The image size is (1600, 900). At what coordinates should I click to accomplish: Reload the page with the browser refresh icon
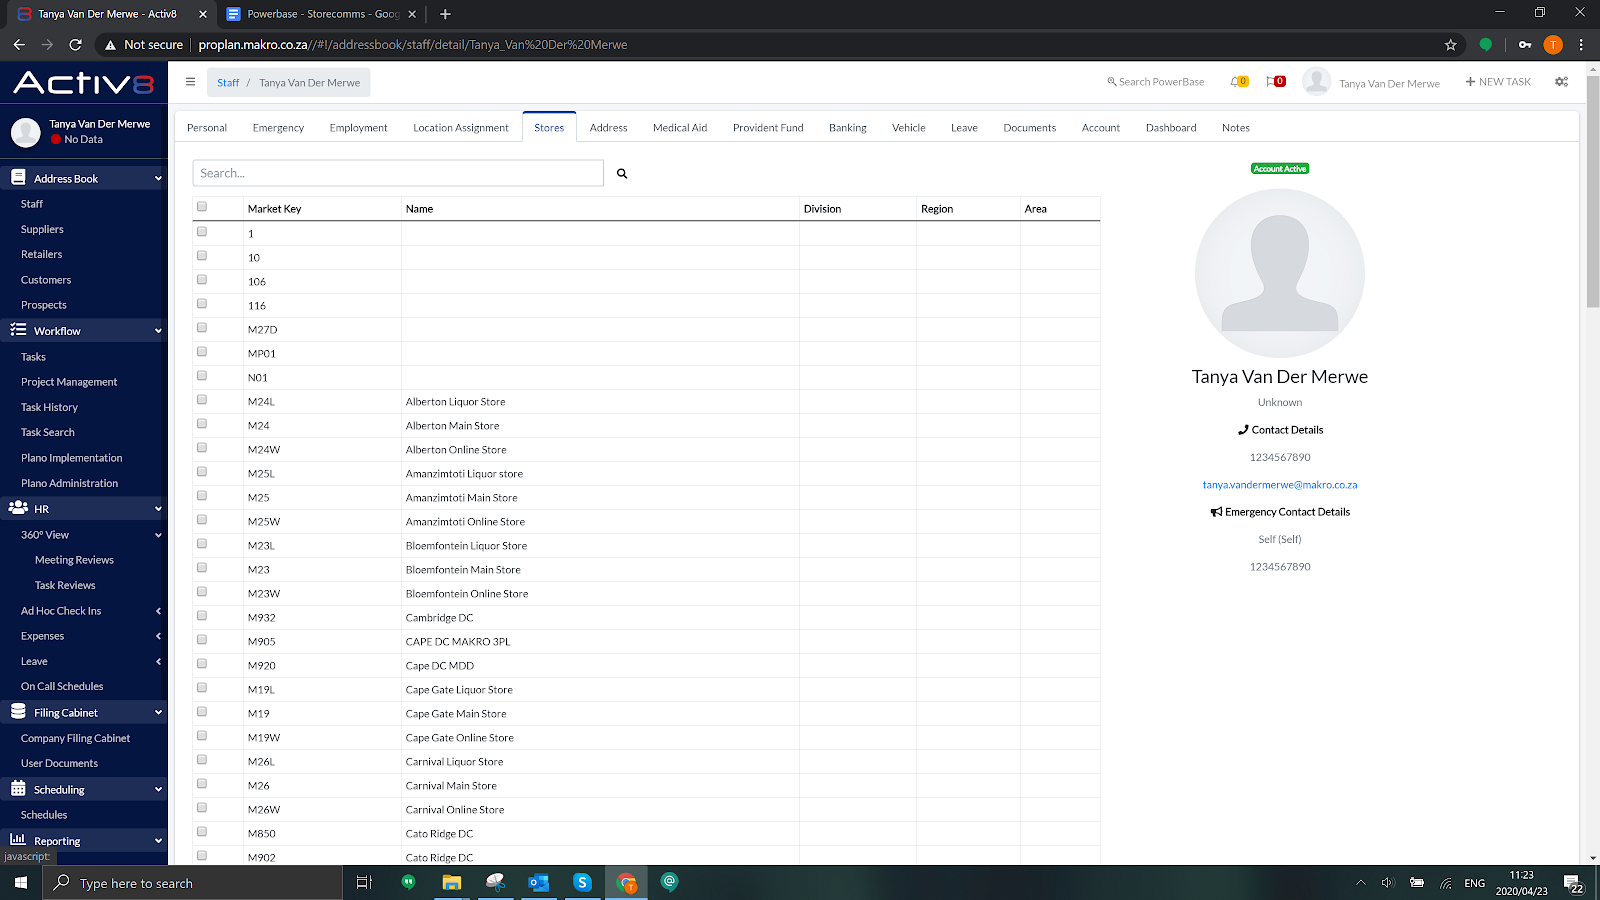point(75,44)
